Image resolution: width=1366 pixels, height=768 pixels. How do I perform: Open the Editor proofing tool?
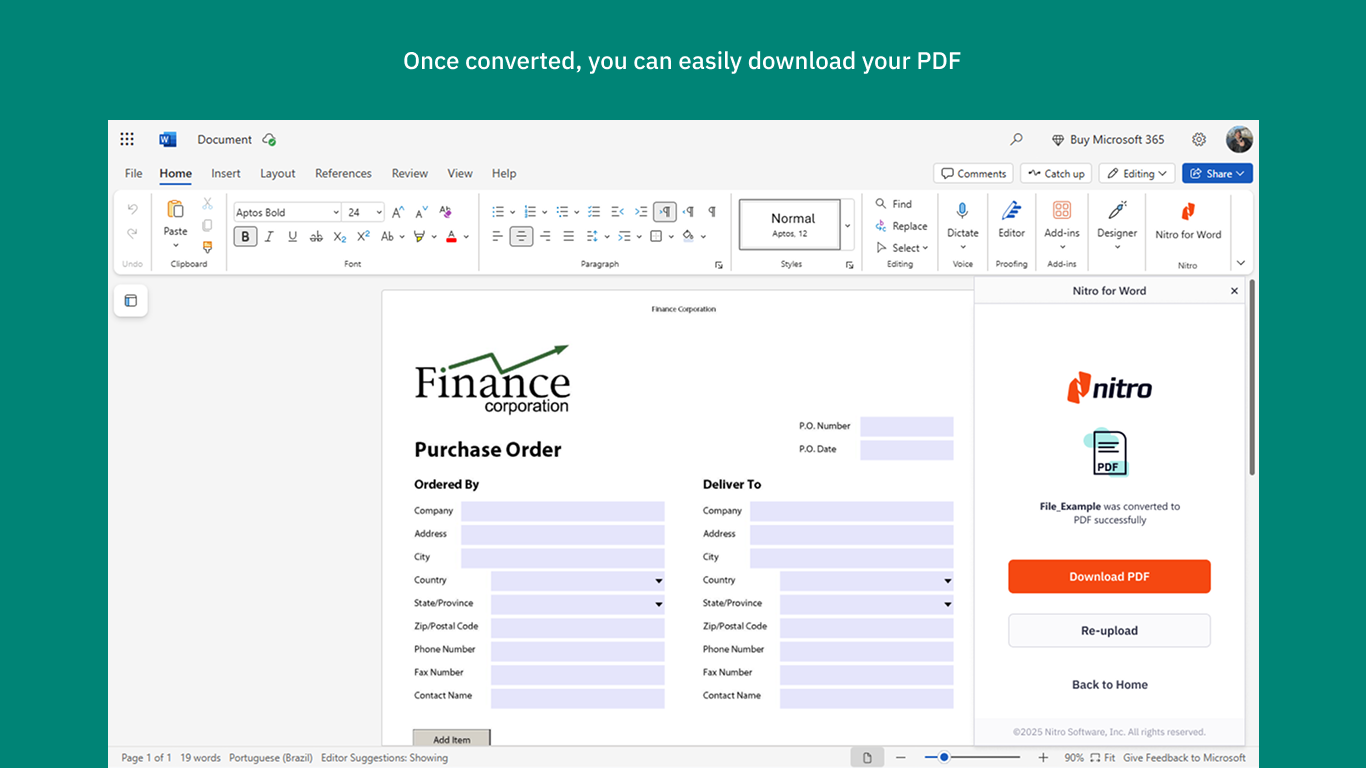(1011, 210)
